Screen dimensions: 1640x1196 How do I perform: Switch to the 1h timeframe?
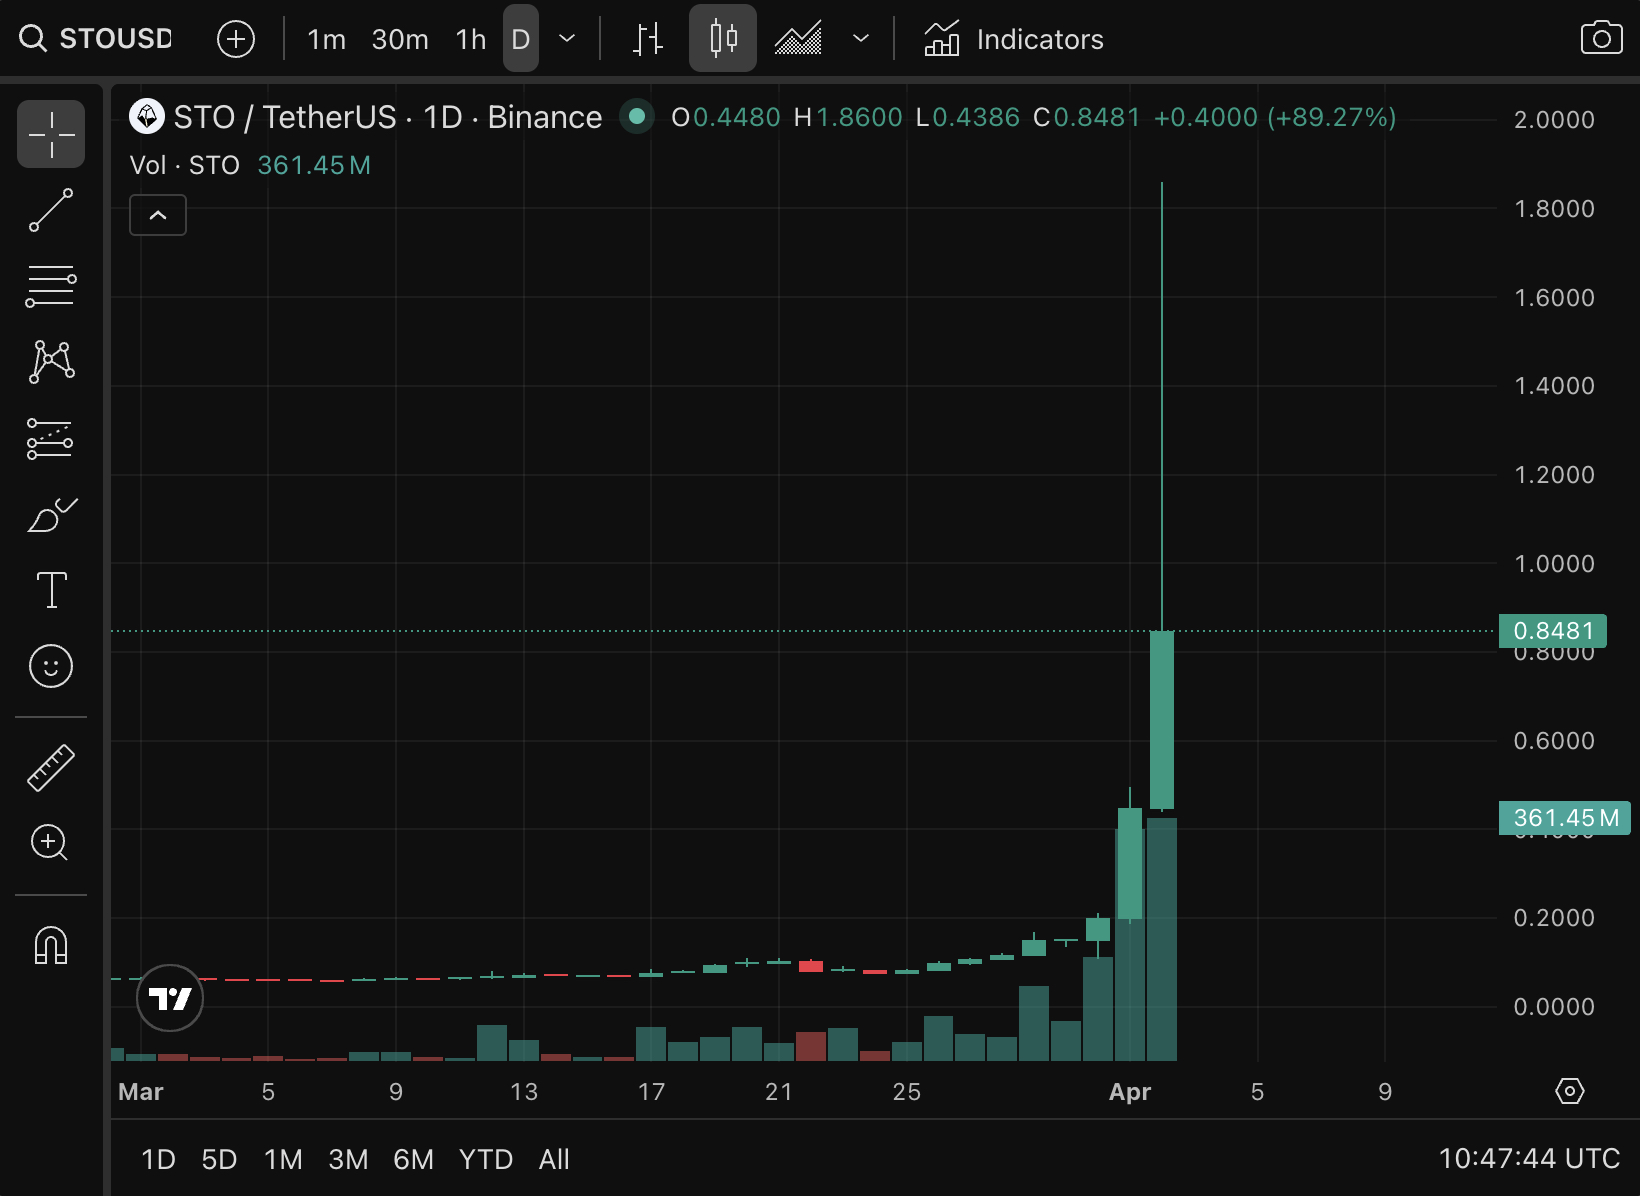(x=470, y=38)
